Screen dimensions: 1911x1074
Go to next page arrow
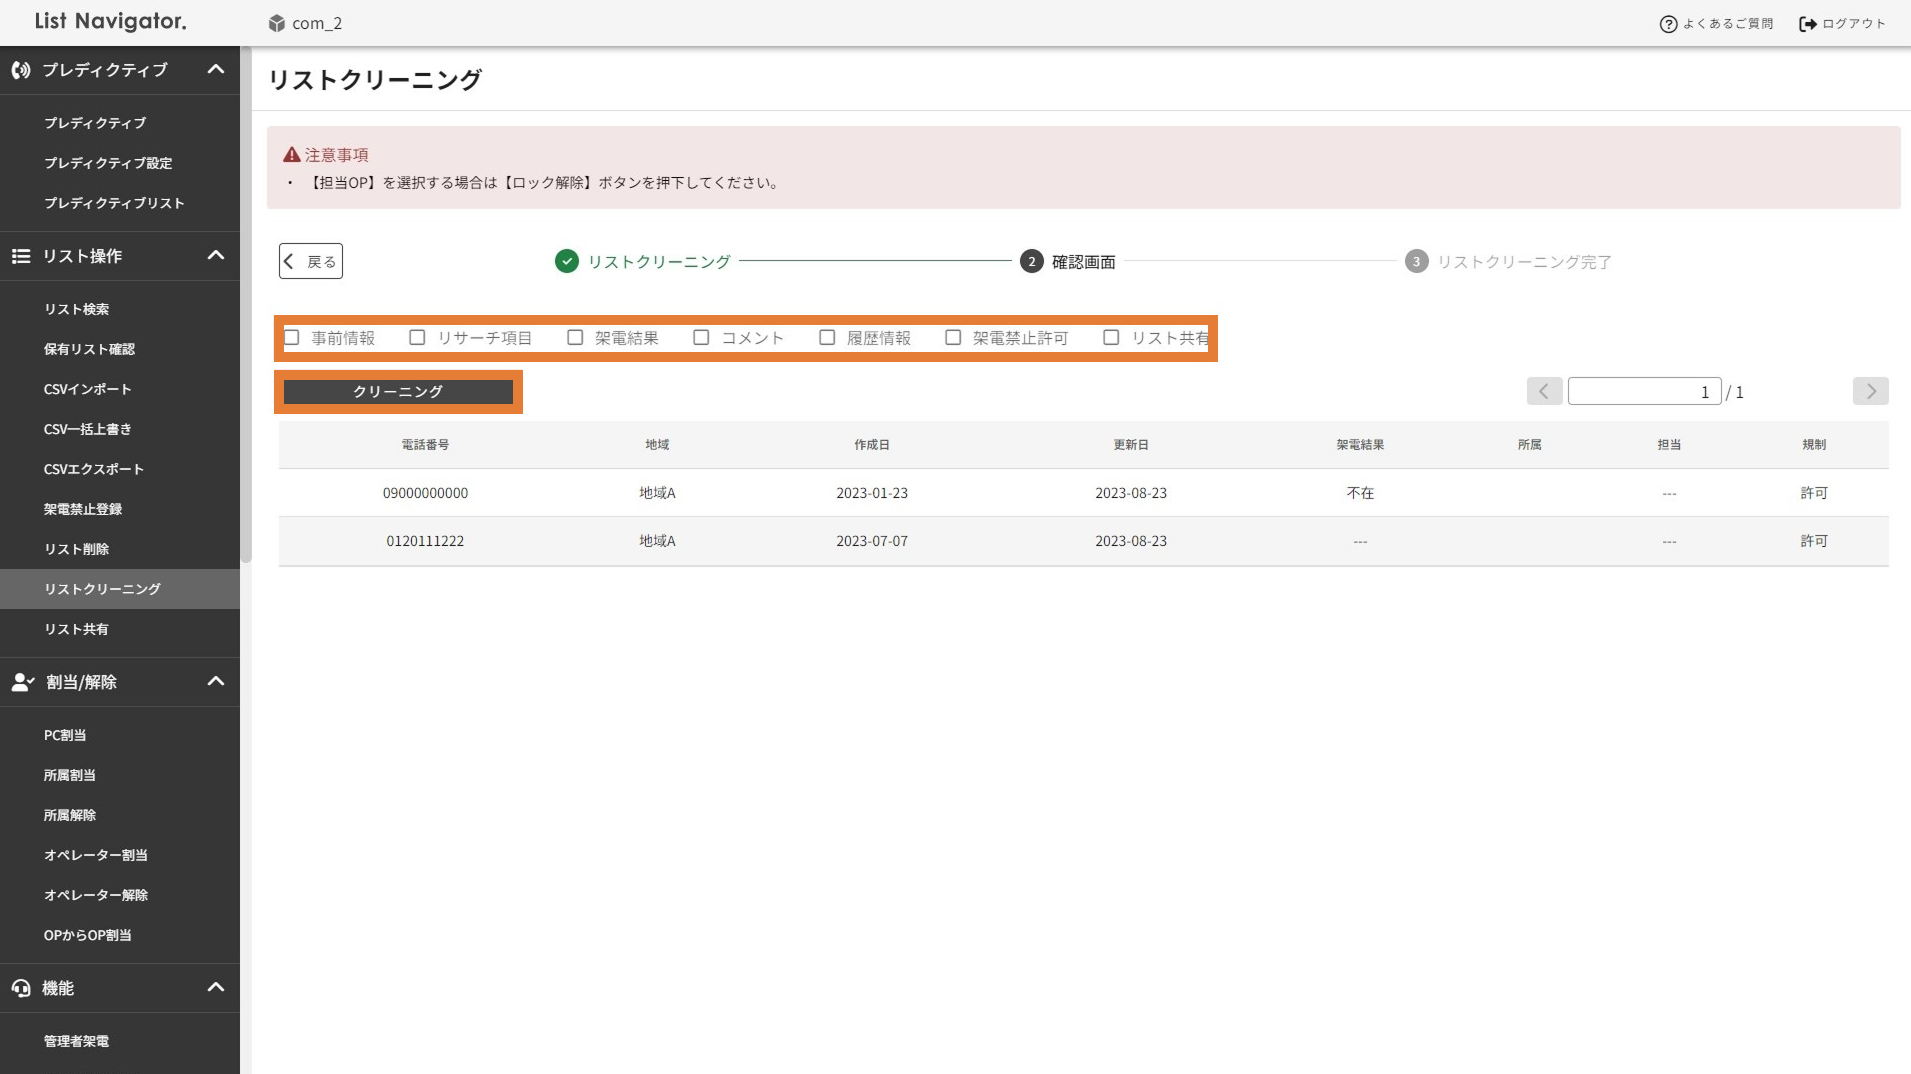1870,391
